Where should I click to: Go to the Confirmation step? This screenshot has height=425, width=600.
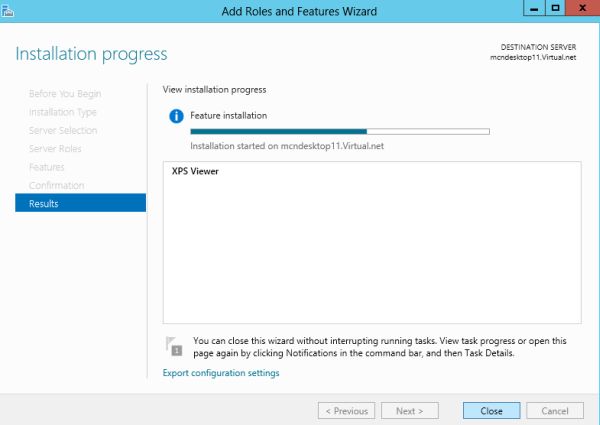click(x=57, y=186)
